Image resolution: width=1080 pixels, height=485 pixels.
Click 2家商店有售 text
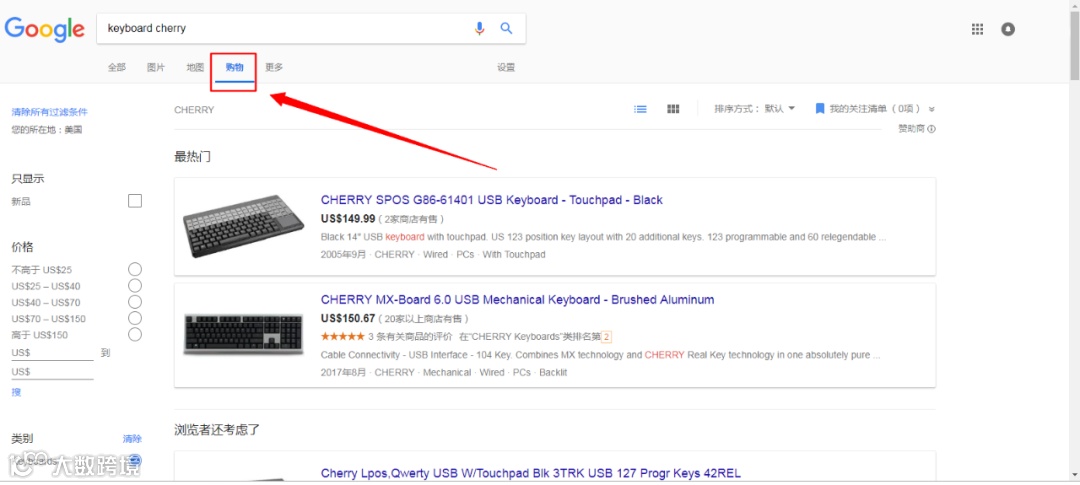click(411, 219)
